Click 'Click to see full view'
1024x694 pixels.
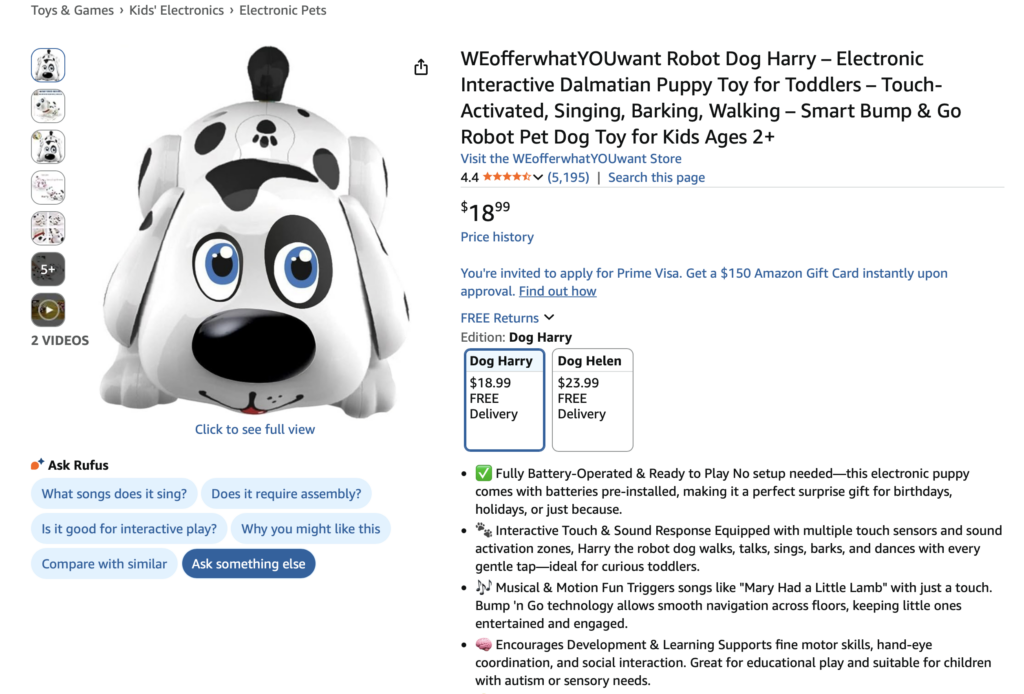click(x=254, y=429)
